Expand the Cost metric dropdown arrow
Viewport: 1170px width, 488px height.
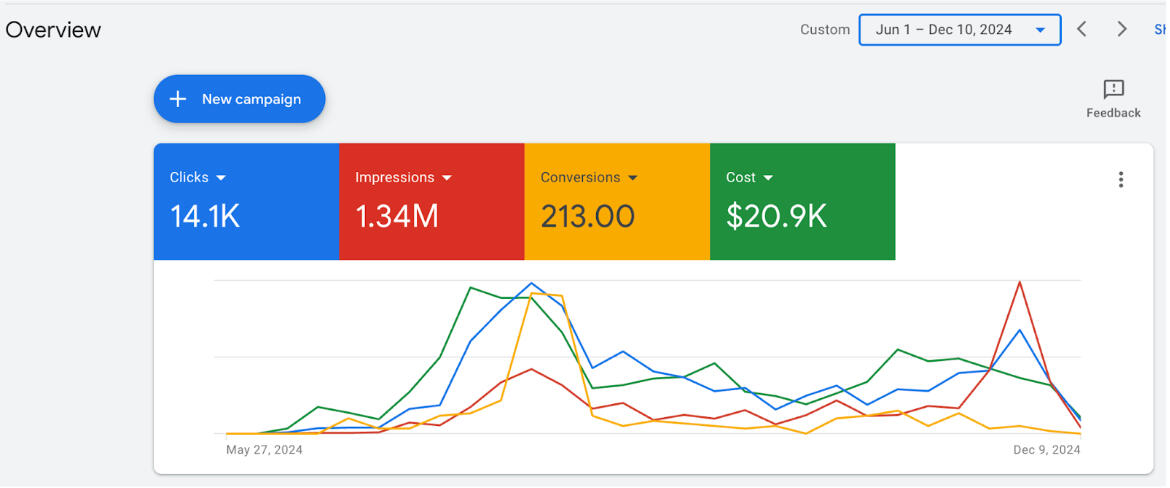768,178
